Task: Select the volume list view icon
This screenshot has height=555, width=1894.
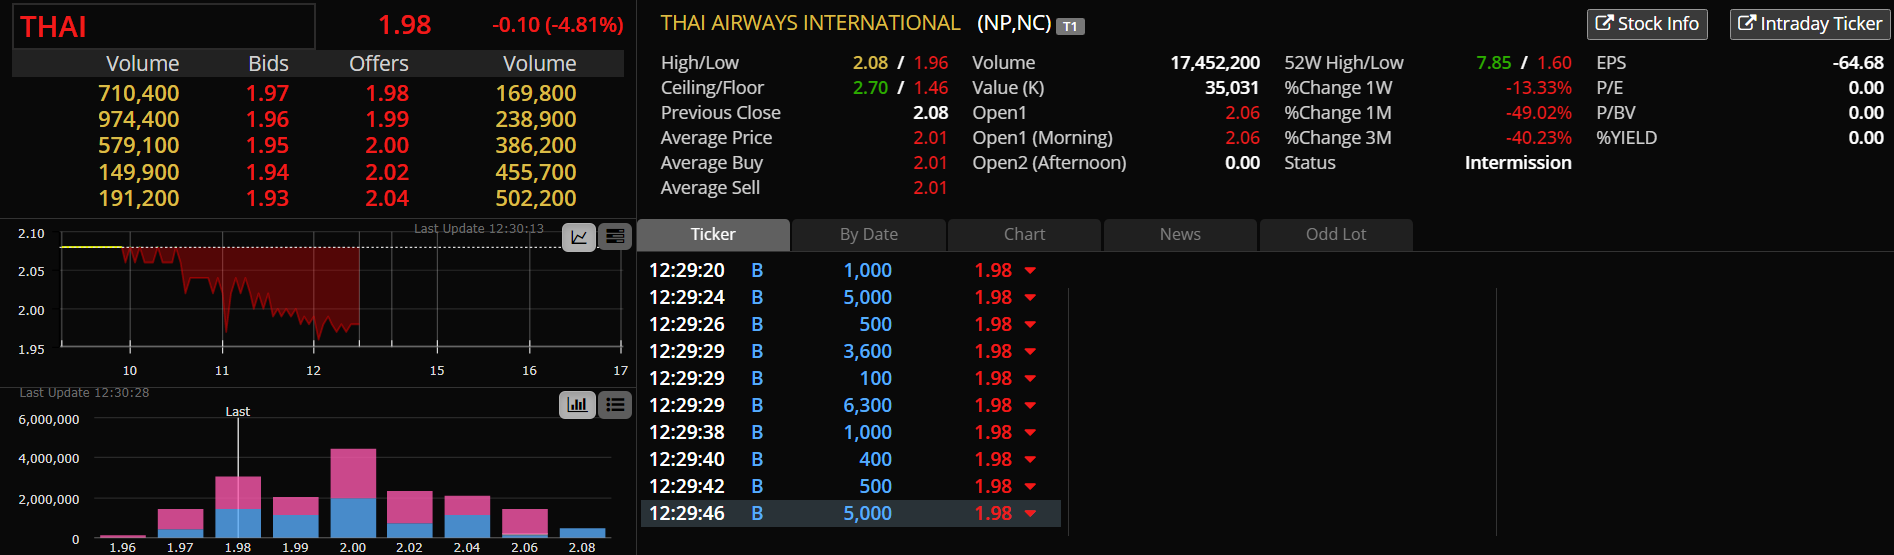Action: coord(615,405)
